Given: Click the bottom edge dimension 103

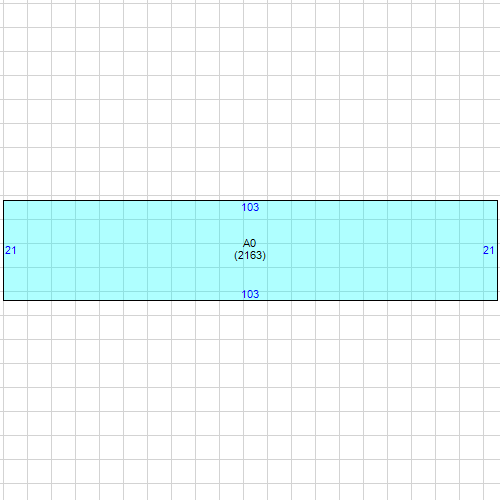Looking at the screenshot, I should (x=250, y=294).
